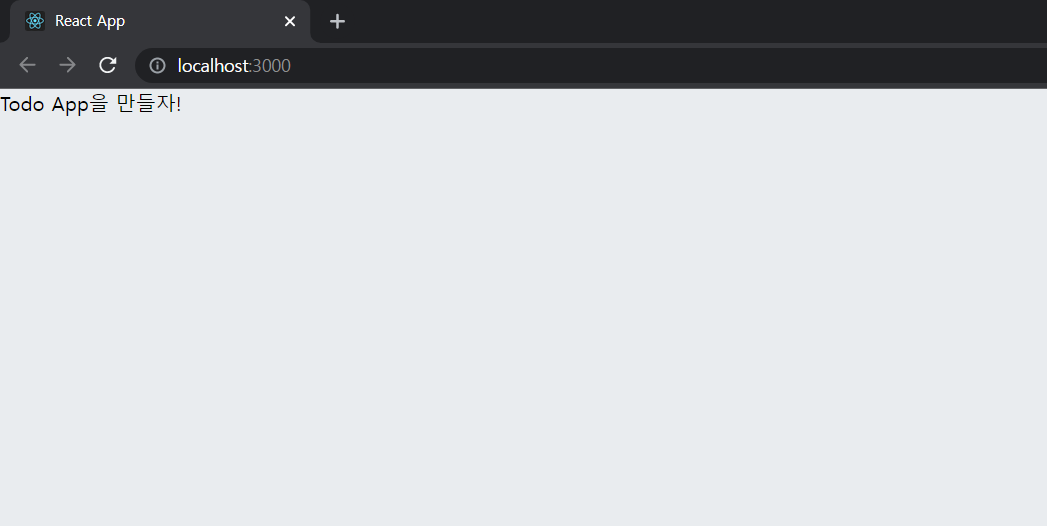Click the word "App을" on the page
The width and height of the screenshot is (1047, 526).
click(x=79, y=105)
